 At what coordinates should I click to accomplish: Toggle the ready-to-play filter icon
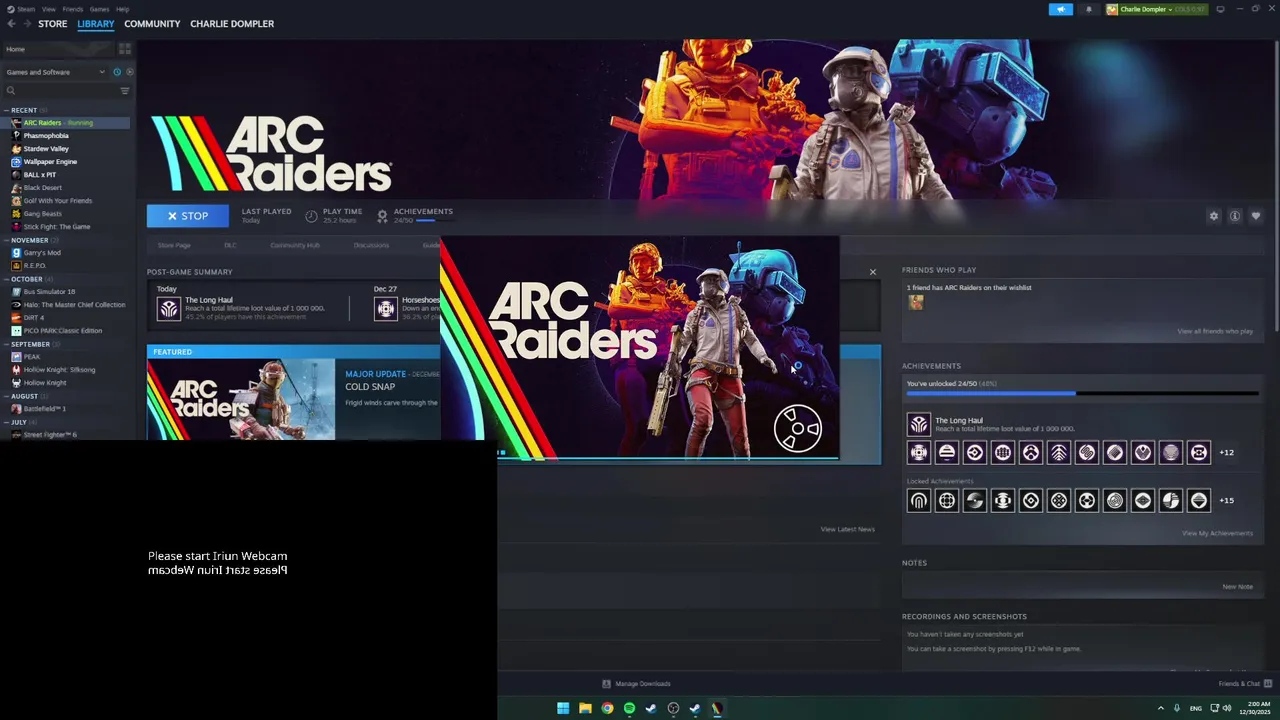[129, 72]
